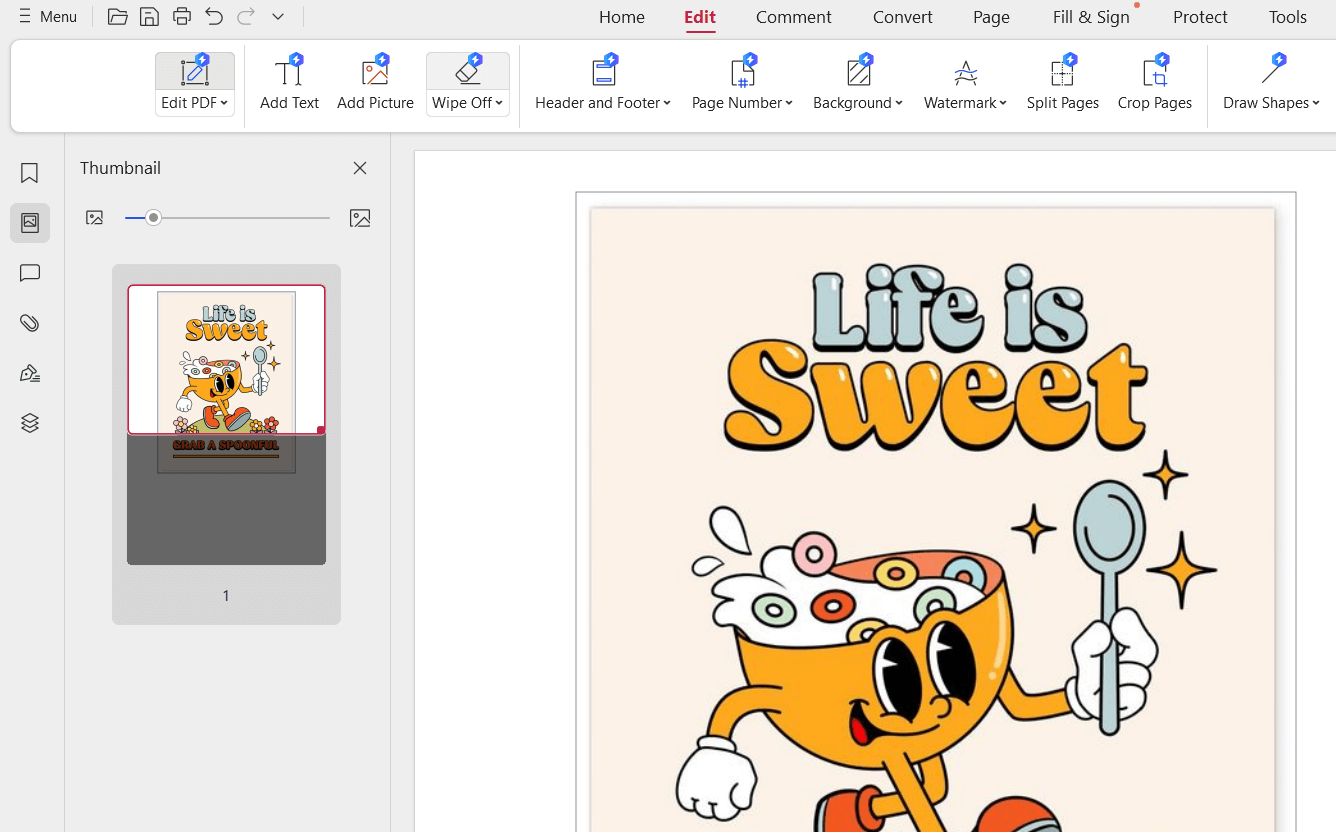Screen dimensions: 1336x832
Task: Open the Menu
Action: [47, 16]
